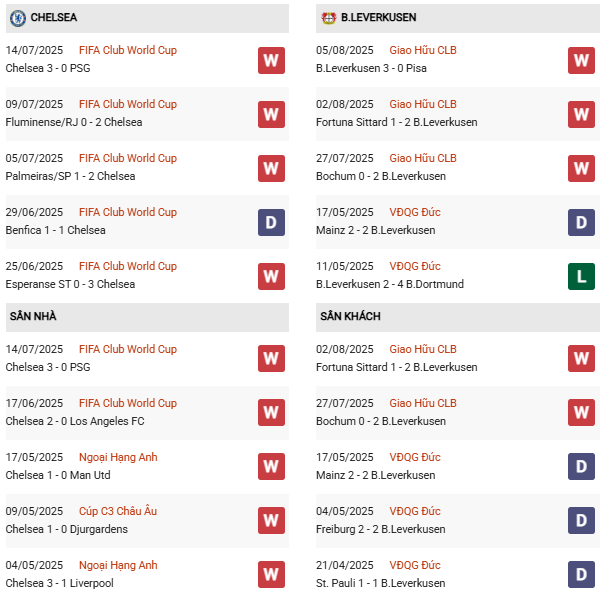Click the W badge for Leverkusen 3-0 Pisa
600x595 pixels.
582,60
